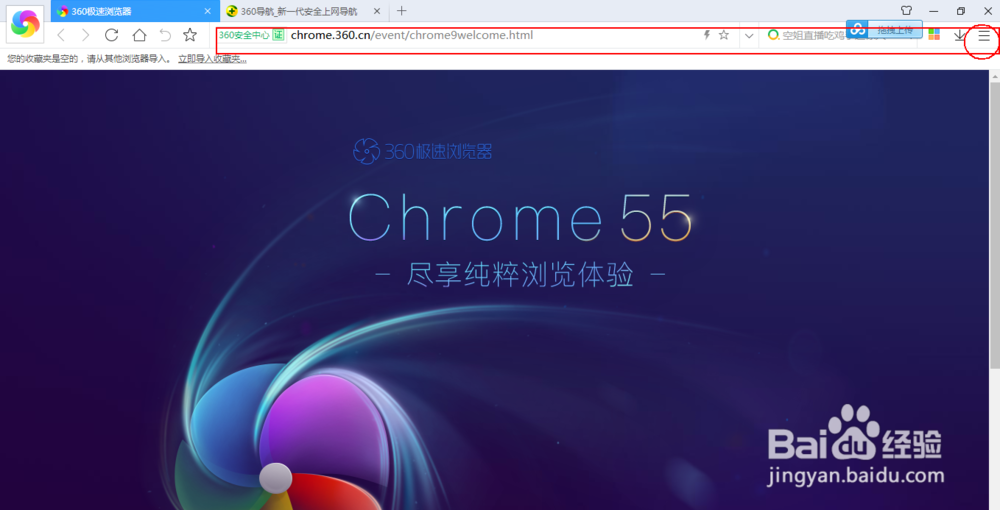Viewport: 1000px width, 510px height.
Task: Switch to the 360极速浏览器 tab
Action: pyautogui.click(x=134, y=11)
